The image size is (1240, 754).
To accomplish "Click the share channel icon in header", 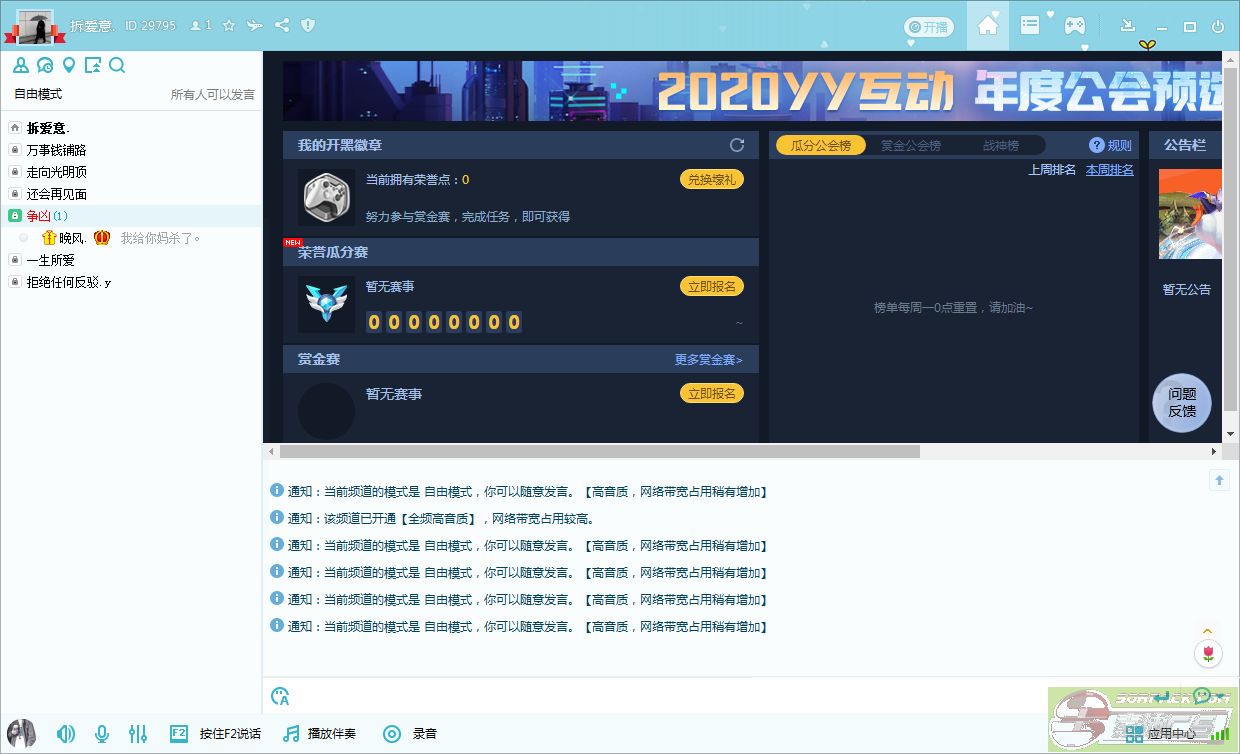I will [x=282, y=25].
